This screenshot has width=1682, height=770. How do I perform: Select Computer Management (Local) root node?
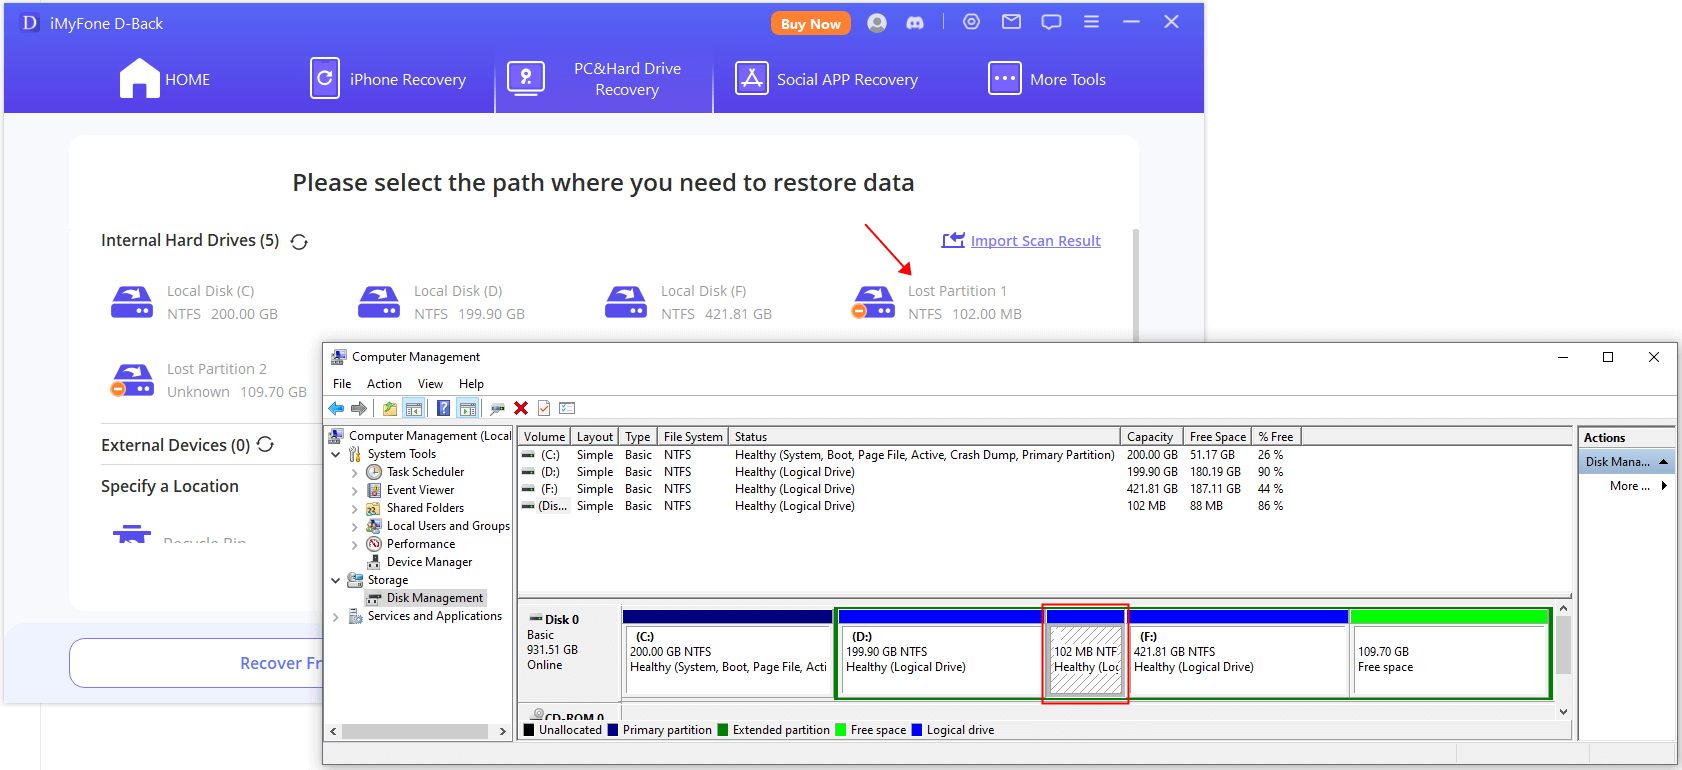click(x=429, y=436)
